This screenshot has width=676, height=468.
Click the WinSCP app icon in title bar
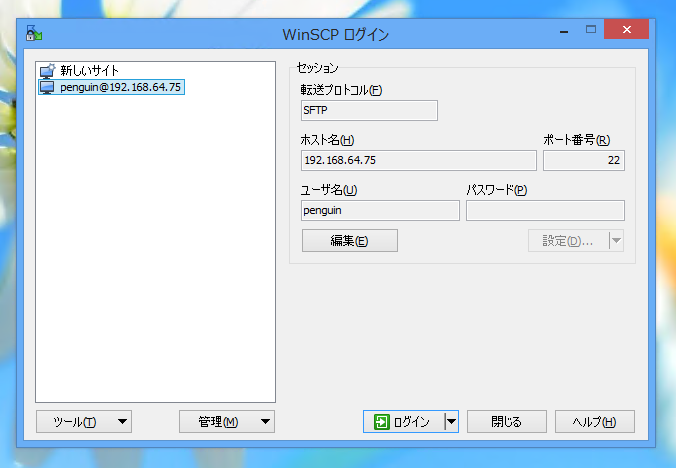pos(34,33)
